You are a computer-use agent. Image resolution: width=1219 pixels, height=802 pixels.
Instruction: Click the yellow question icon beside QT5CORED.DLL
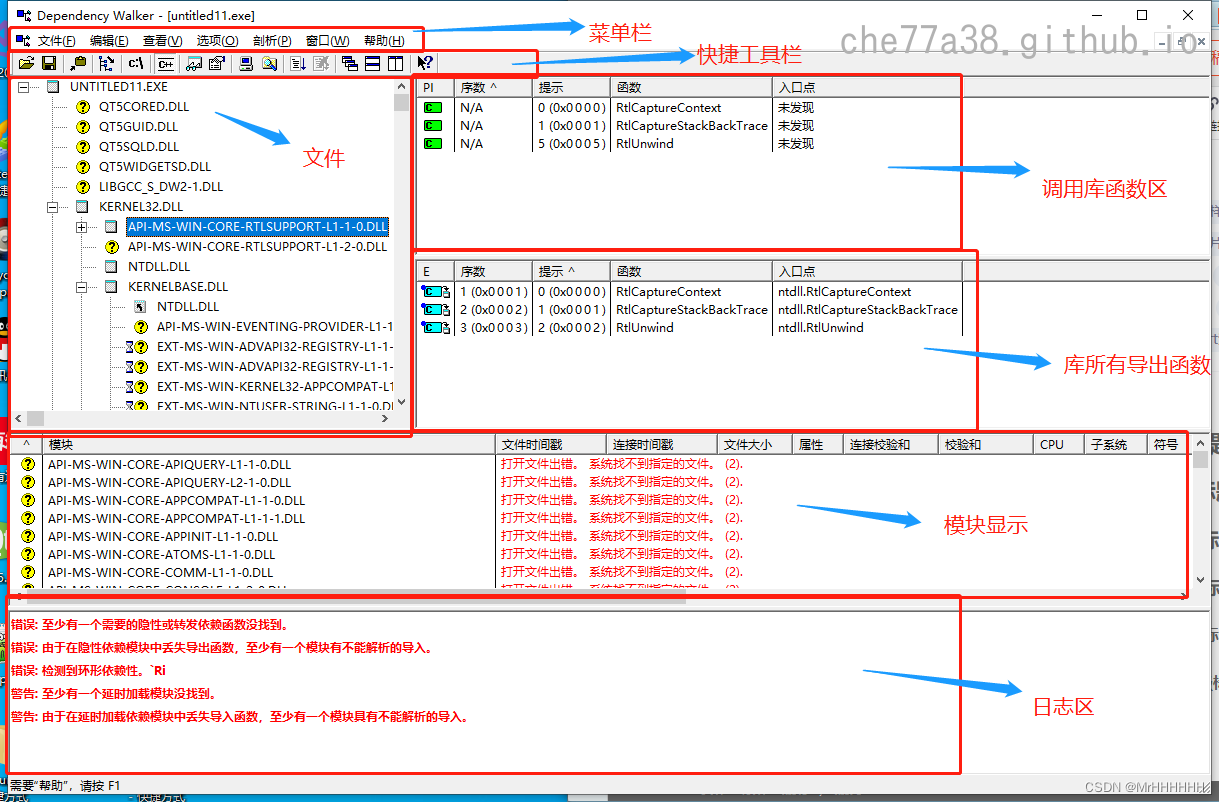pos(83,107)
